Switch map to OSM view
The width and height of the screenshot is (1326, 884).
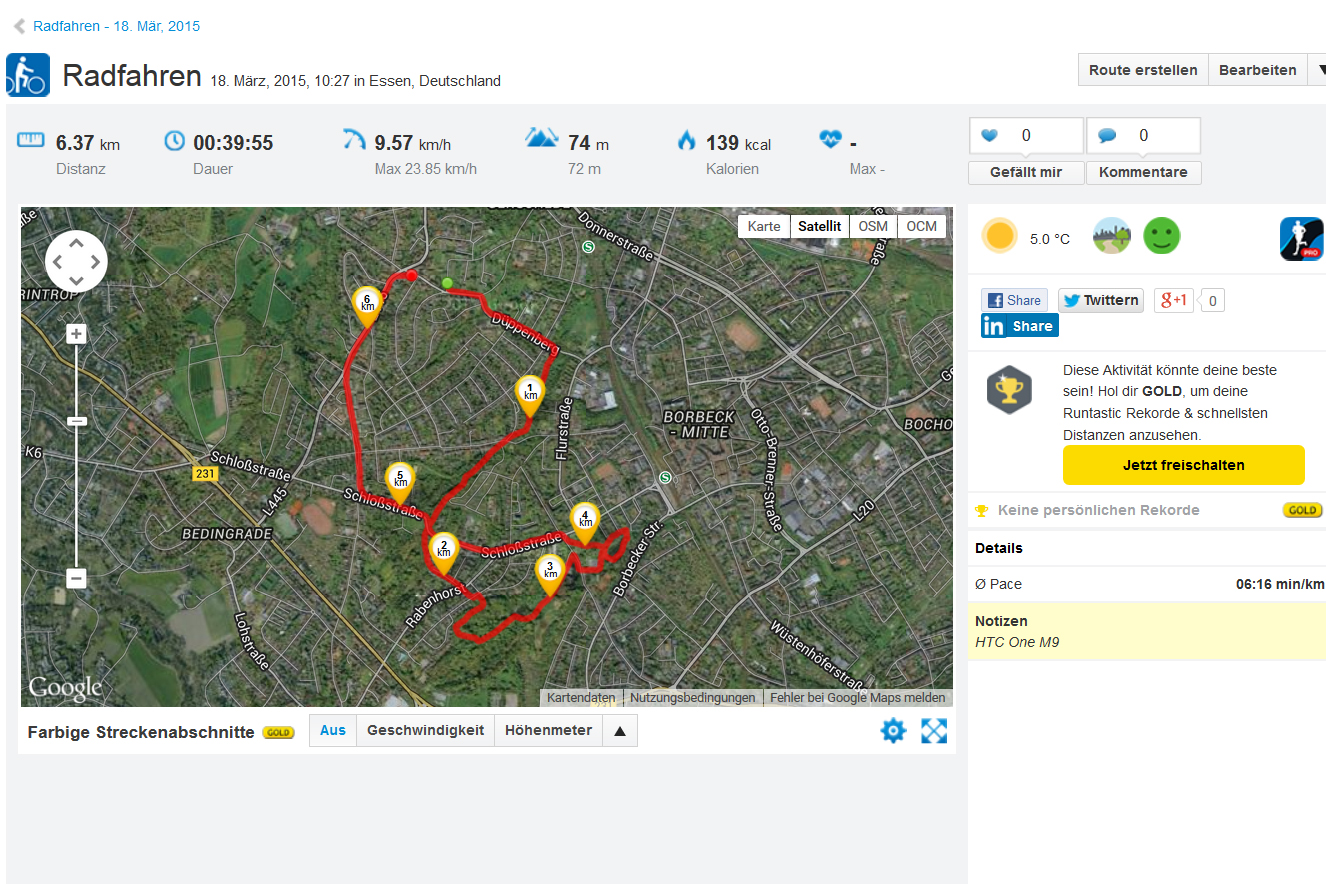[872, 226]
